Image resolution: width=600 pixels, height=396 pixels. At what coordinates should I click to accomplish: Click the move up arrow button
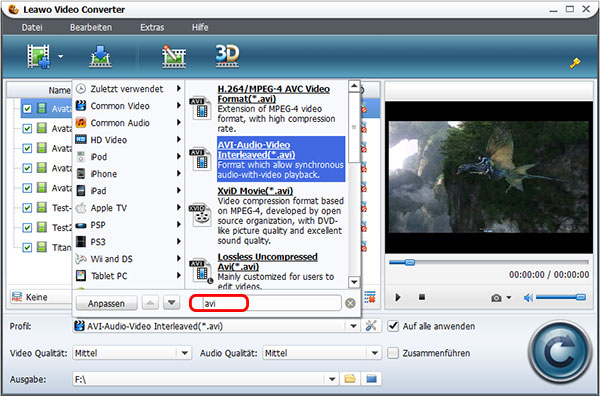click(x=150, y=303)
